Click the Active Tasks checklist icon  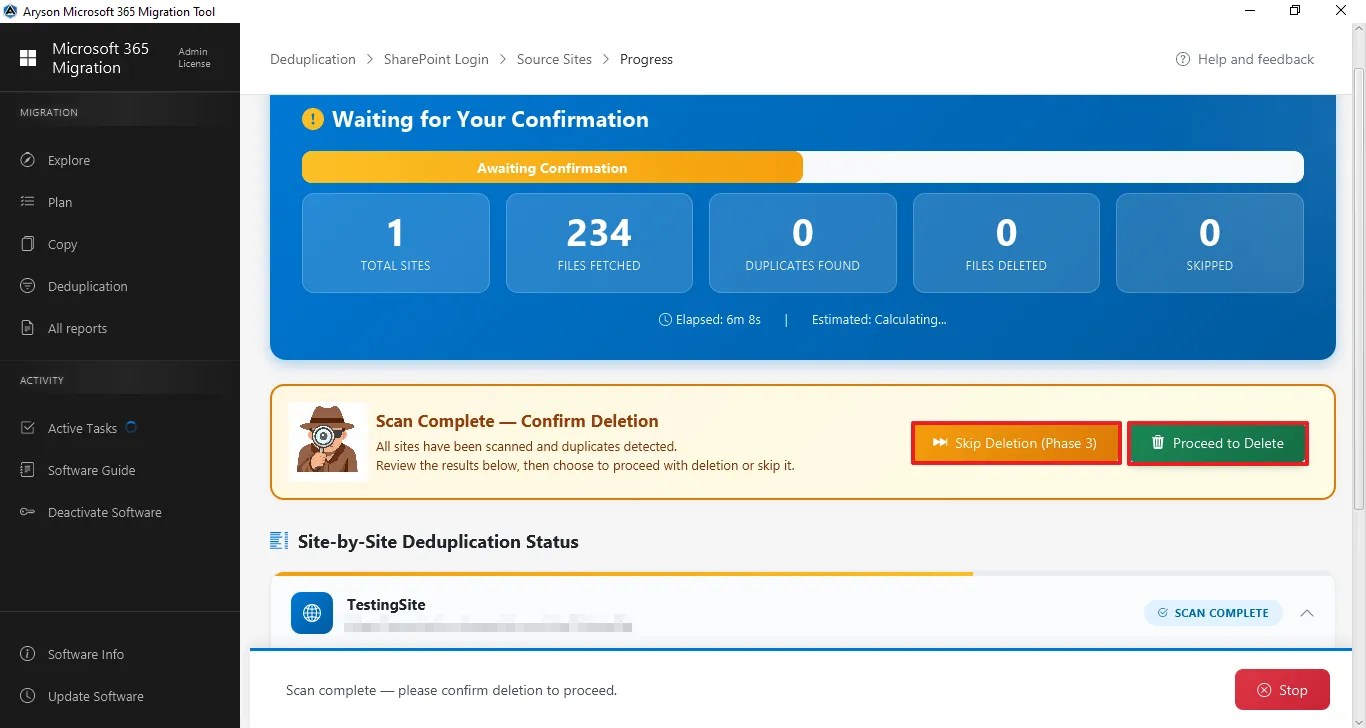coord(28,428)
